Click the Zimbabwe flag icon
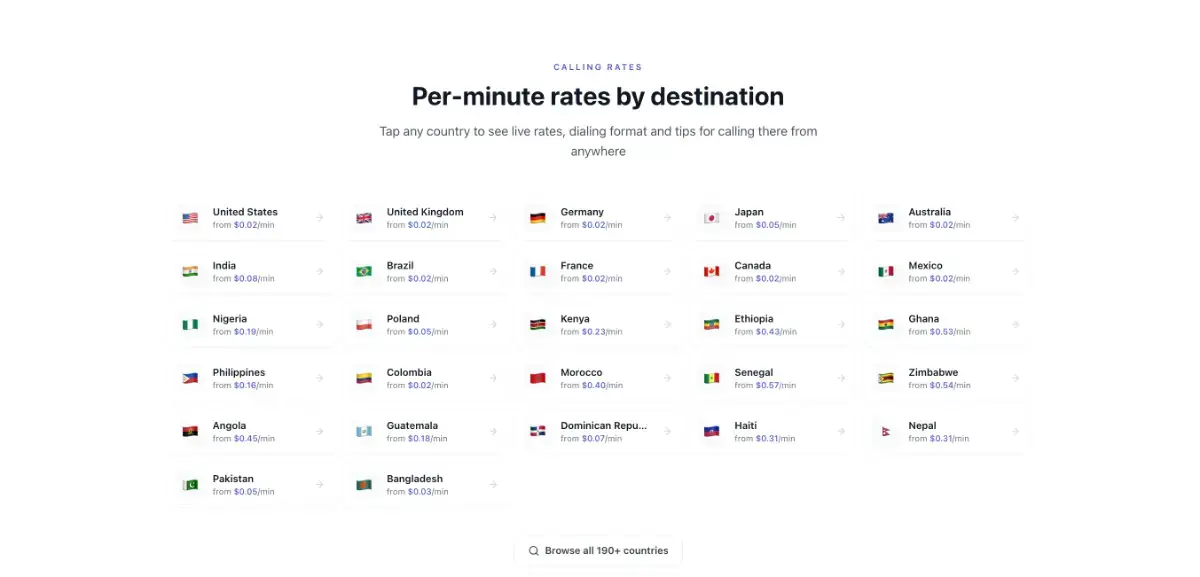This screenshot has height=577, width=1200. point(886,378)
